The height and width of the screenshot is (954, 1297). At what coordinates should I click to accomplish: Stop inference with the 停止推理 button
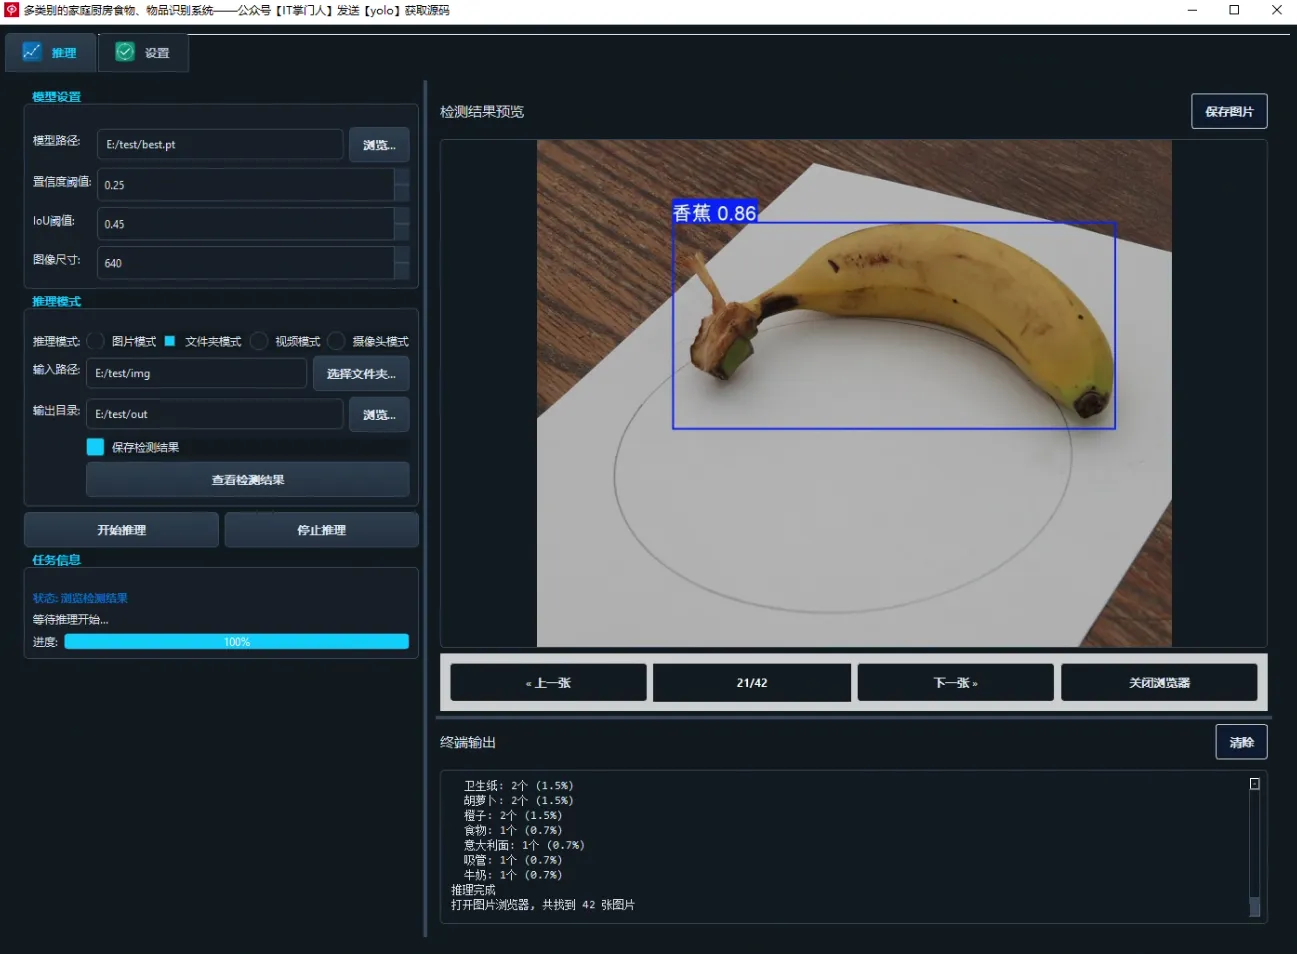[x=321, y=530]
